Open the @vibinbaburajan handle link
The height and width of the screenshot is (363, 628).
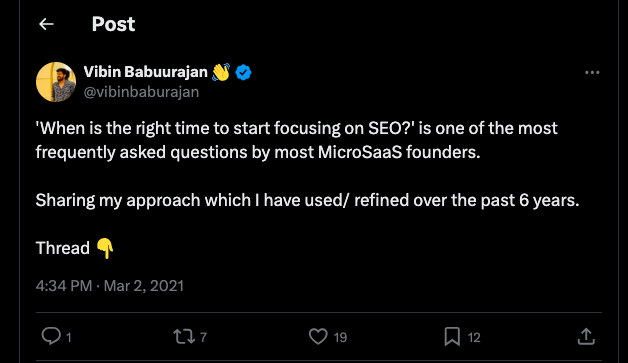[x=141, y=92]
